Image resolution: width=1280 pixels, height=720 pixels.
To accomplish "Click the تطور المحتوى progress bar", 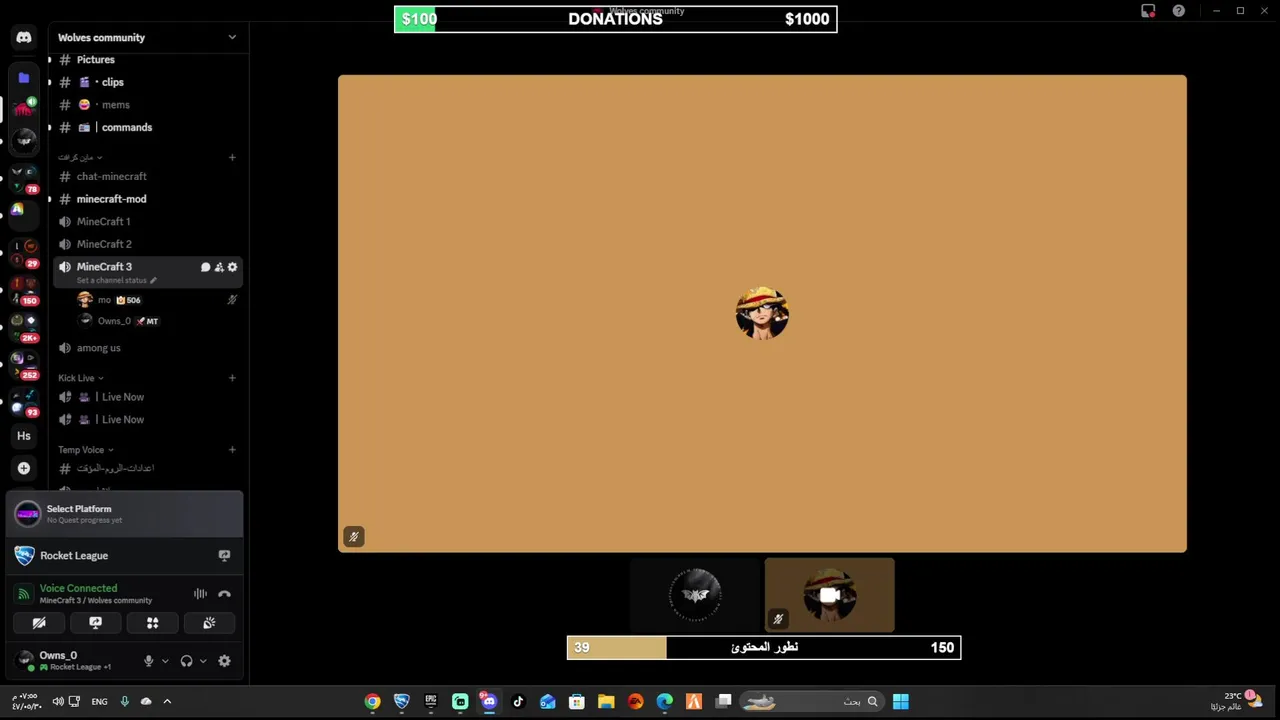I will click(x=764, y=648).
